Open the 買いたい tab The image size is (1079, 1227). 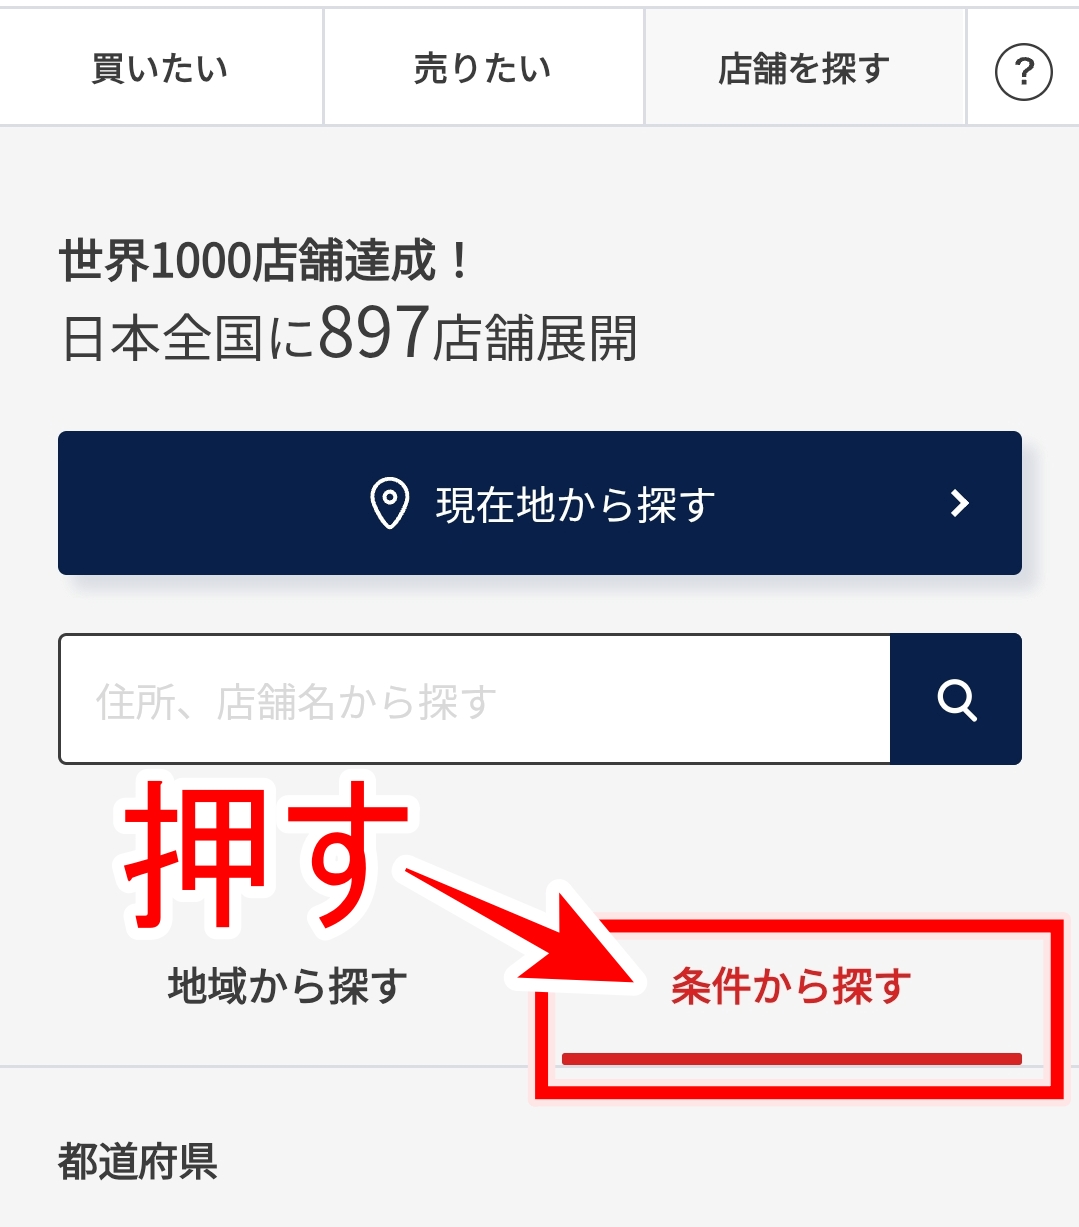(160, 68)
